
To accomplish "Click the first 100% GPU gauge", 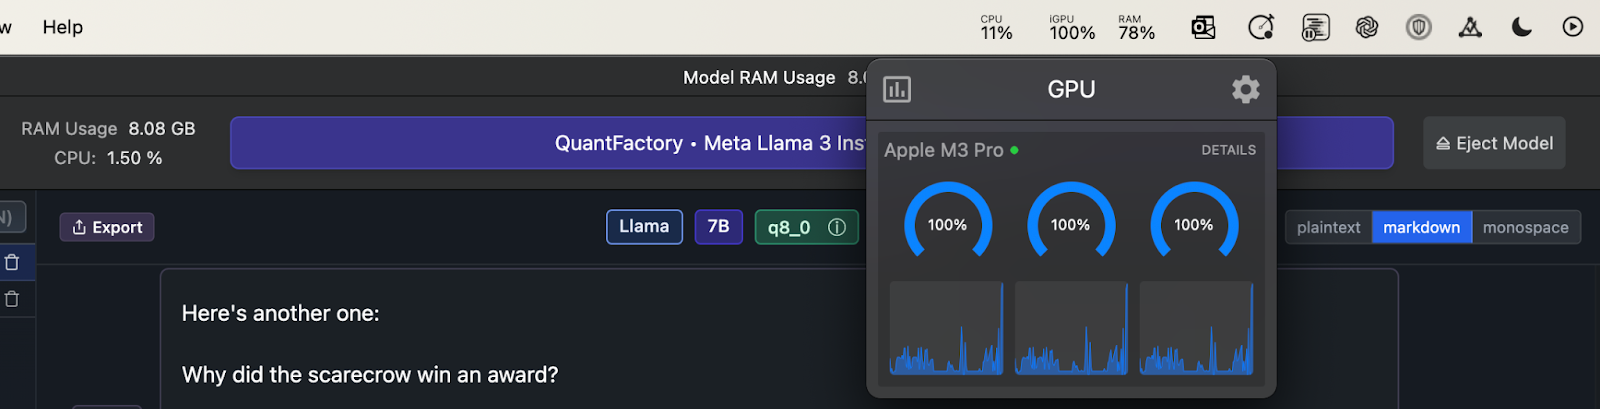I will tap(947, 222).
